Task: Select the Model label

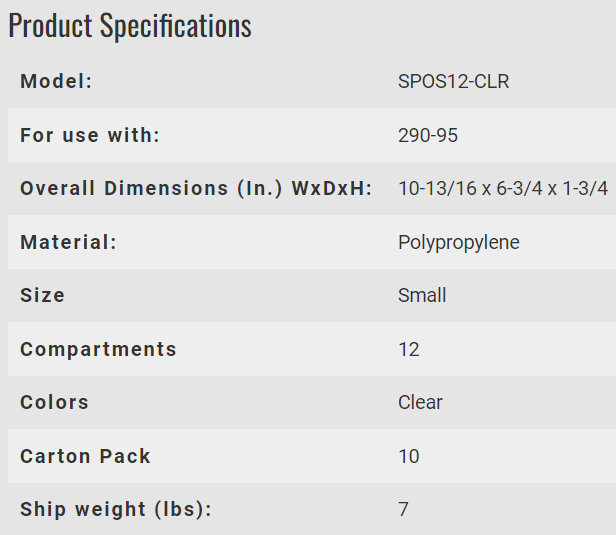Action: click(56, 81)
